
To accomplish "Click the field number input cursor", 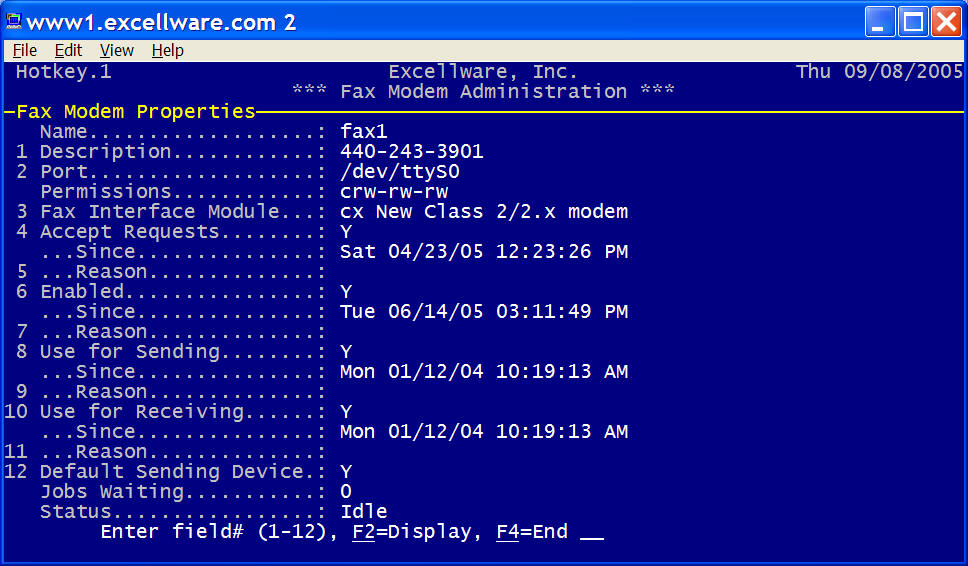I will tap(592, 535).
